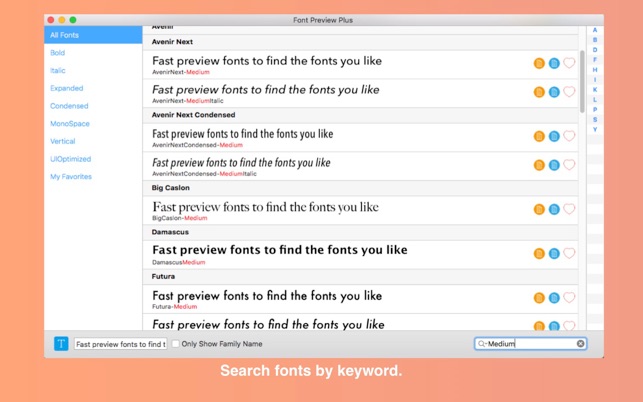The image size is (643, 402).
Task: Click blue icon for AvenirNextCondensed-Medium row
Action: (x=554, y=136)
